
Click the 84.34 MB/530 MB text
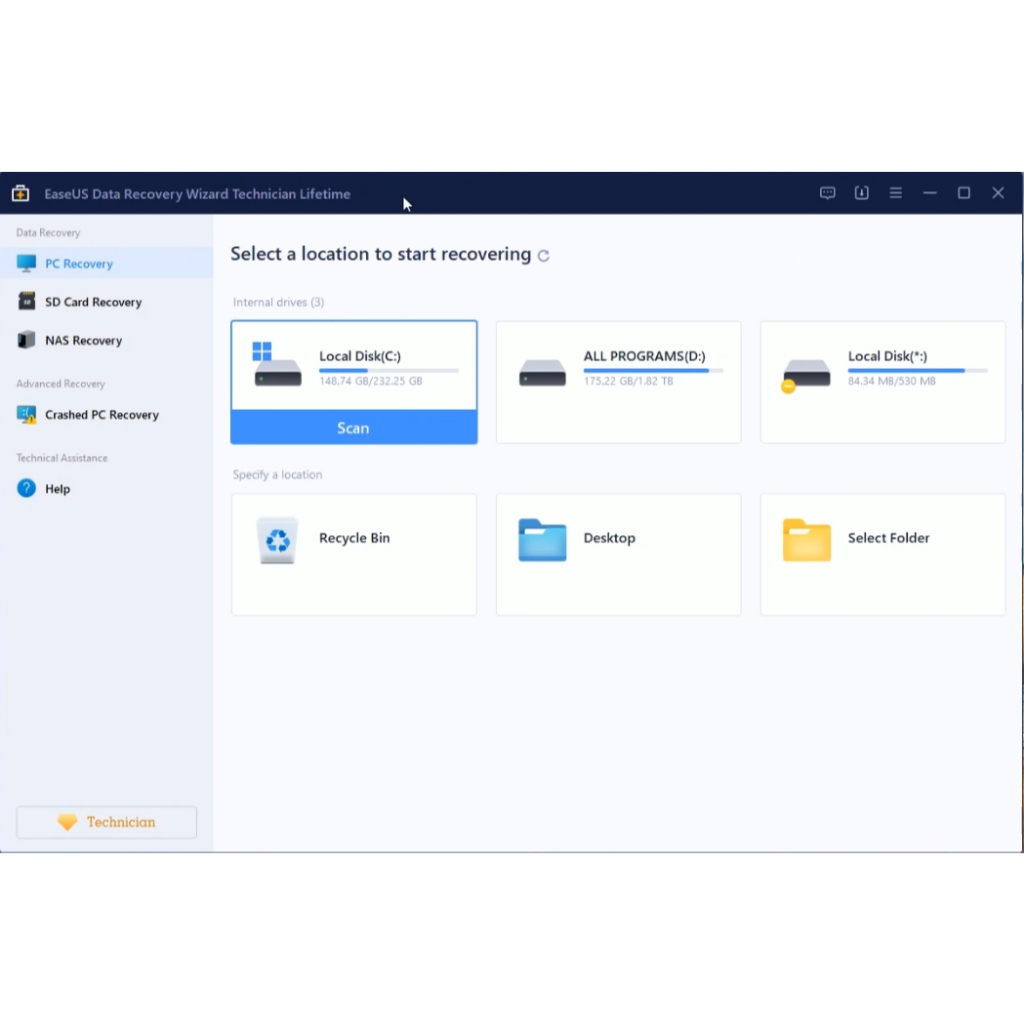click(891, 381)
